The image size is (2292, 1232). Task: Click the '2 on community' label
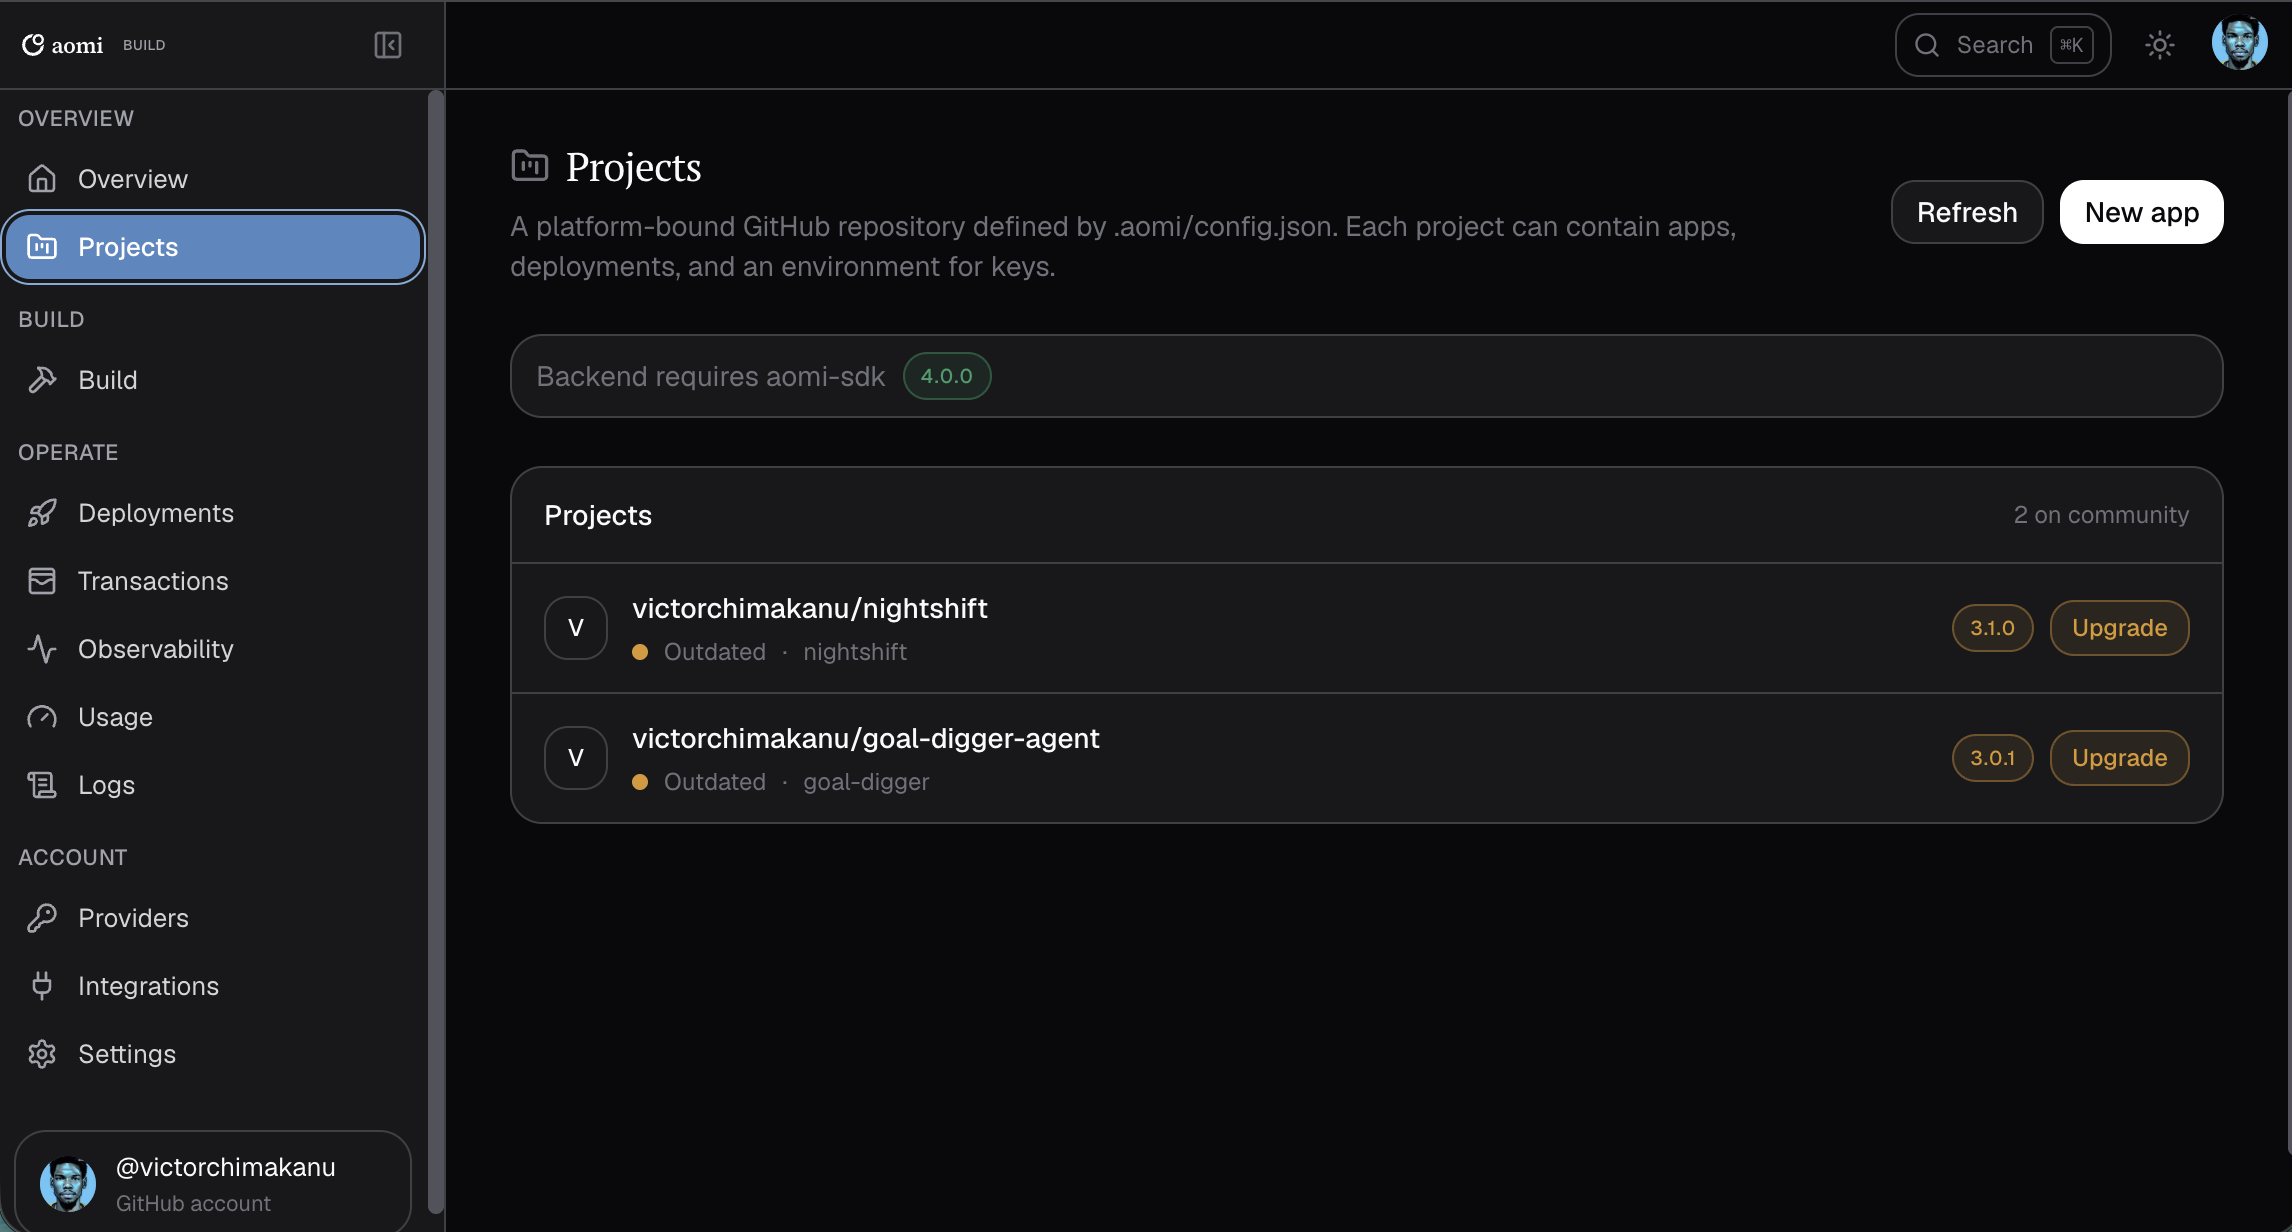[2101, 515]
